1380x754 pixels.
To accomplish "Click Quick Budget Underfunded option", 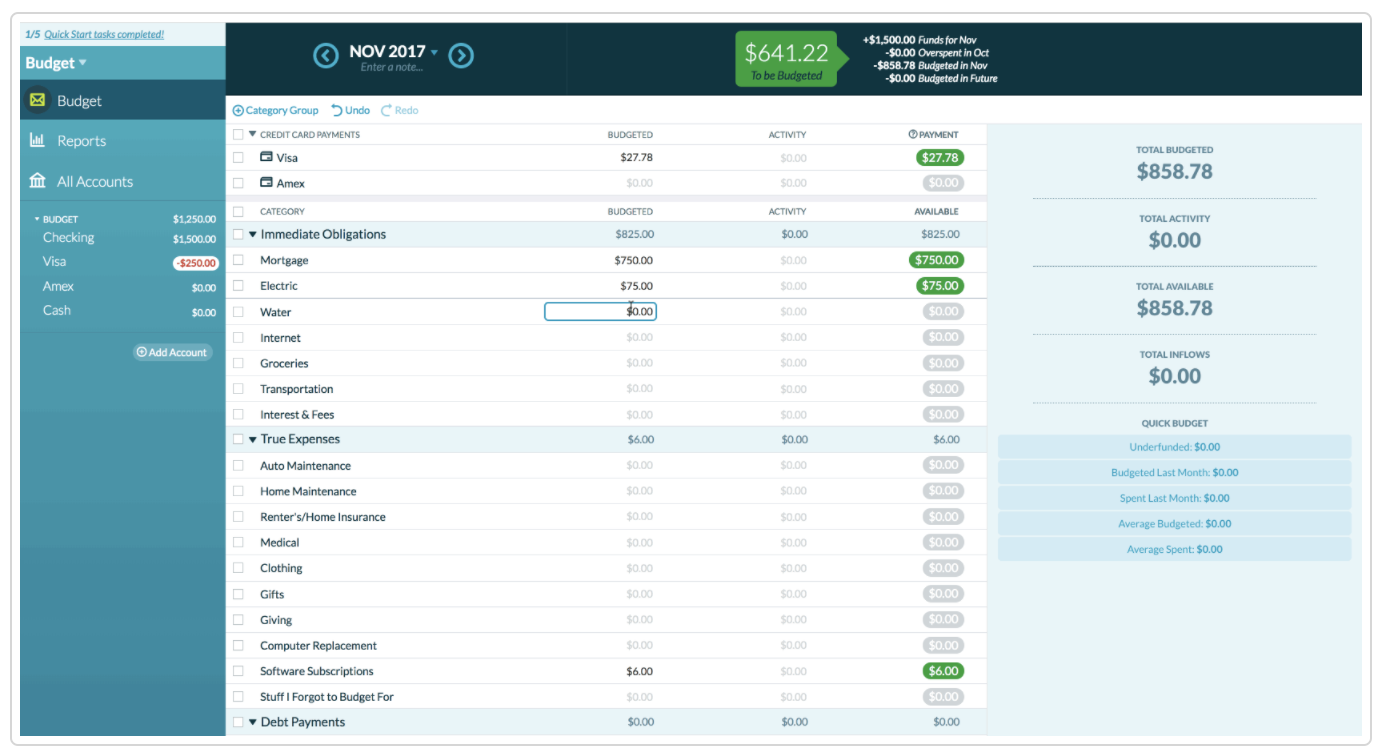I will 1174,447.
